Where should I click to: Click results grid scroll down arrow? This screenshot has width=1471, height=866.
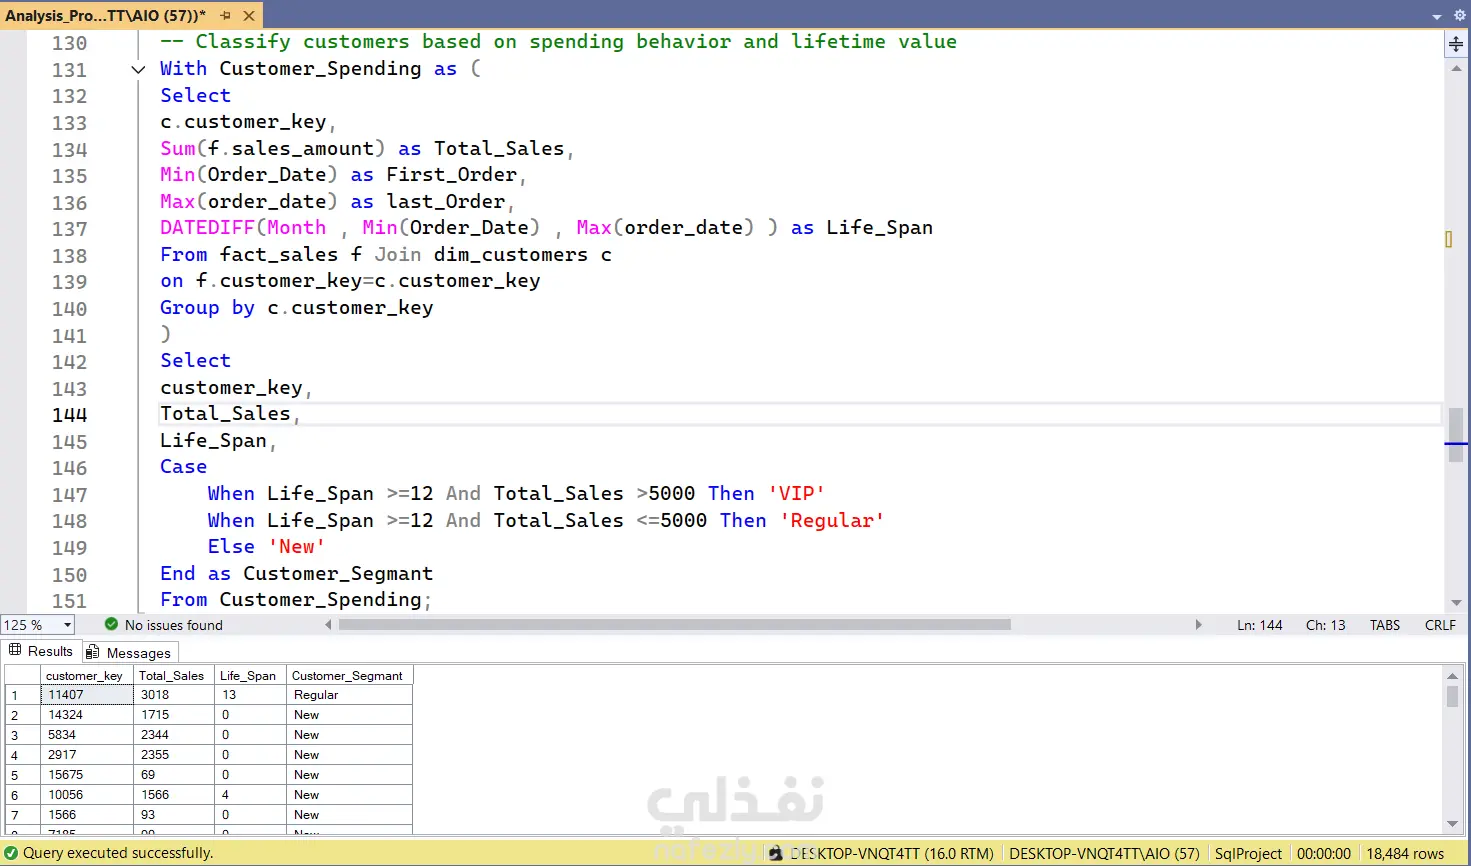[1452, 825]
